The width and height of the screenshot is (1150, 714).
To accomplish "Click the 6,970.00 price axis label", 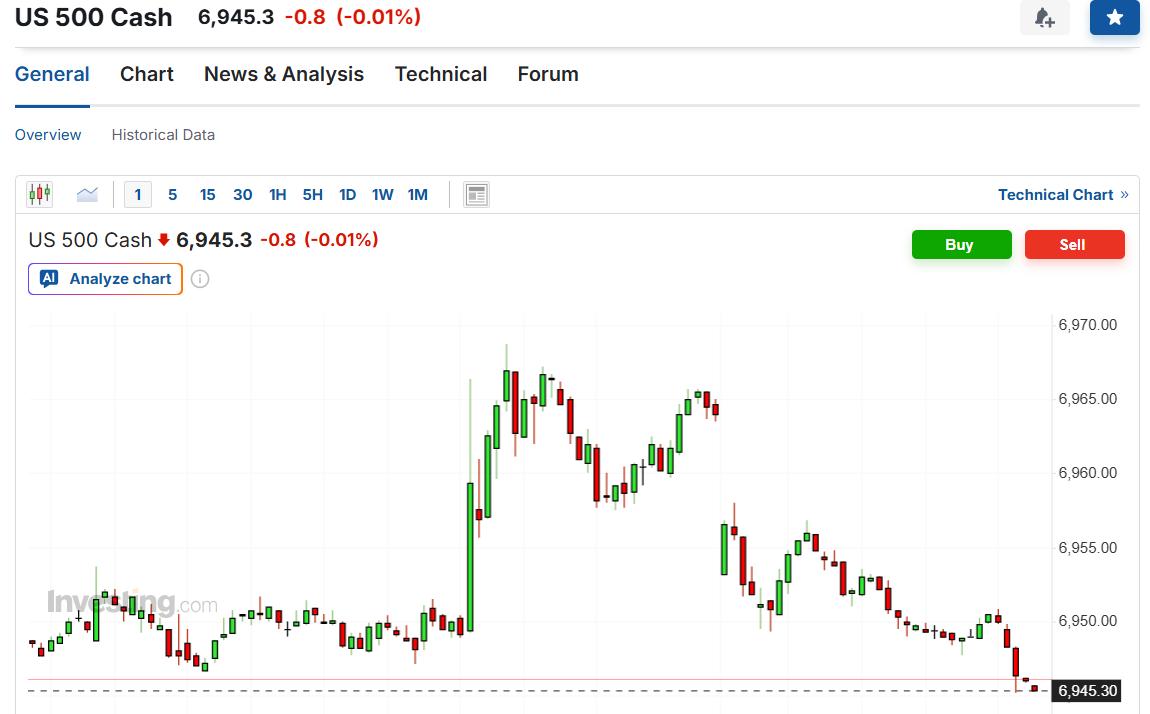I will coord(1088,325).
